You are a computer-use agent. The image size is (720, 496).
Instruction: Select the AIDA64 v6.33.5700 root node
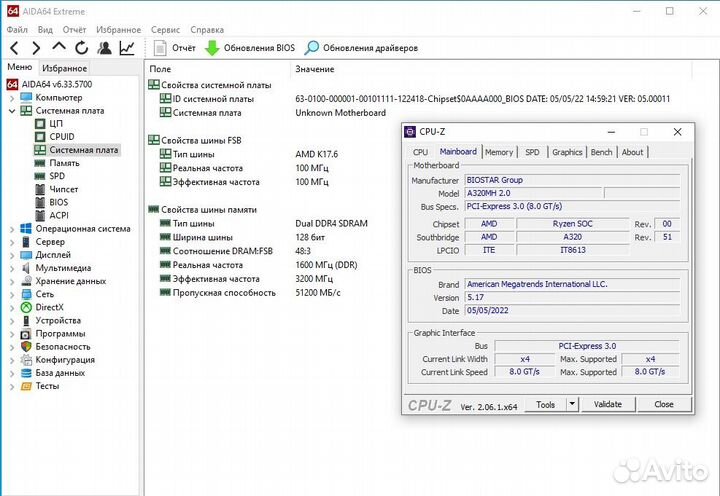click(x=57, y=84)
